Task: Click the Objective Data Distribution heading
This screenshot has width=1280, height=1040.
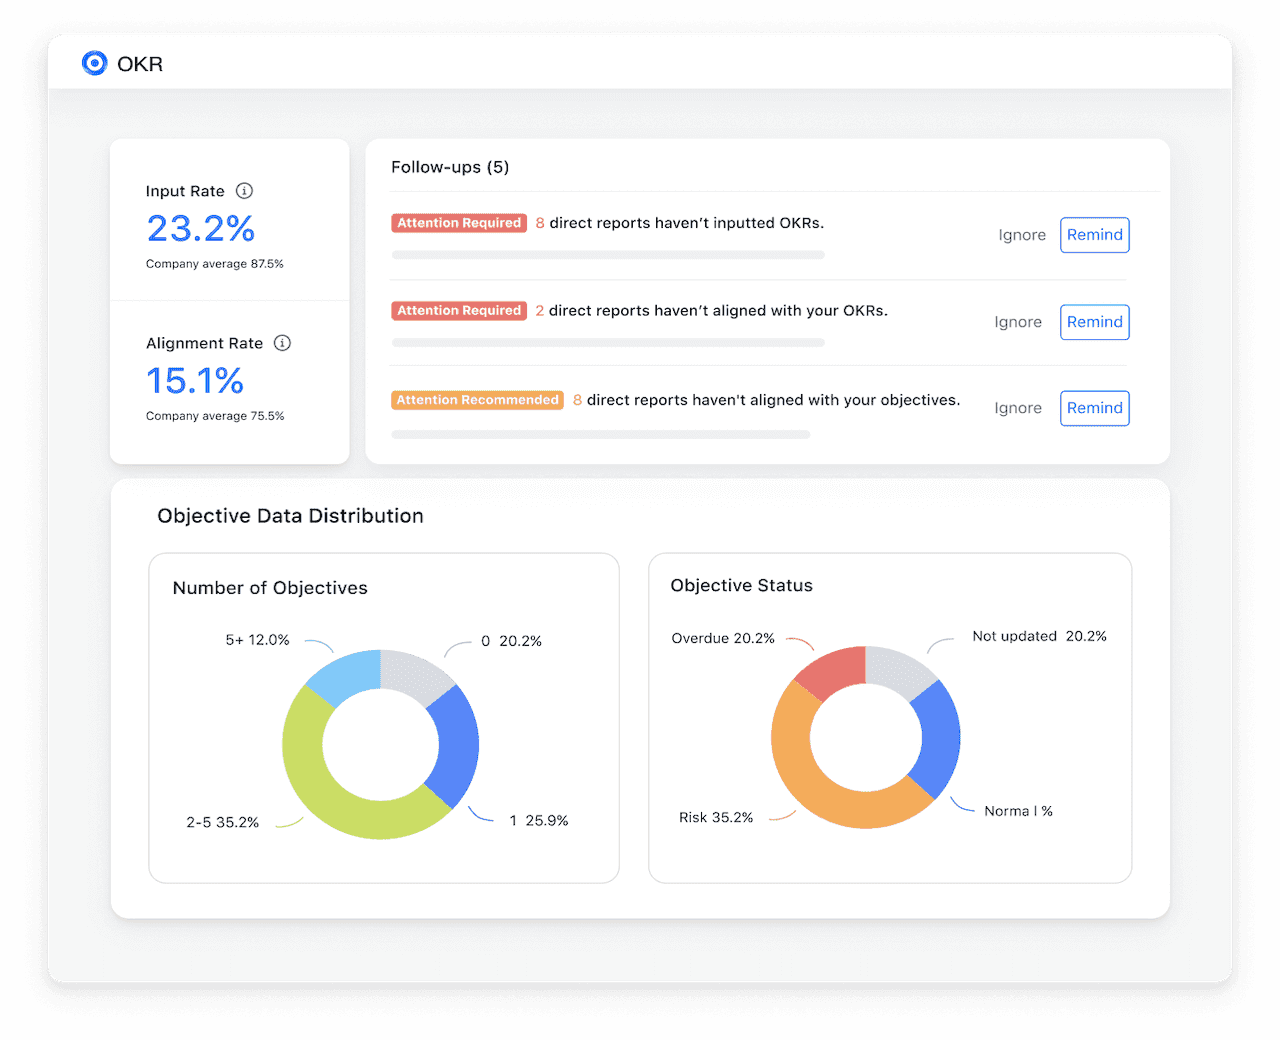Action: pyautogui.click(x=290, y=515)
